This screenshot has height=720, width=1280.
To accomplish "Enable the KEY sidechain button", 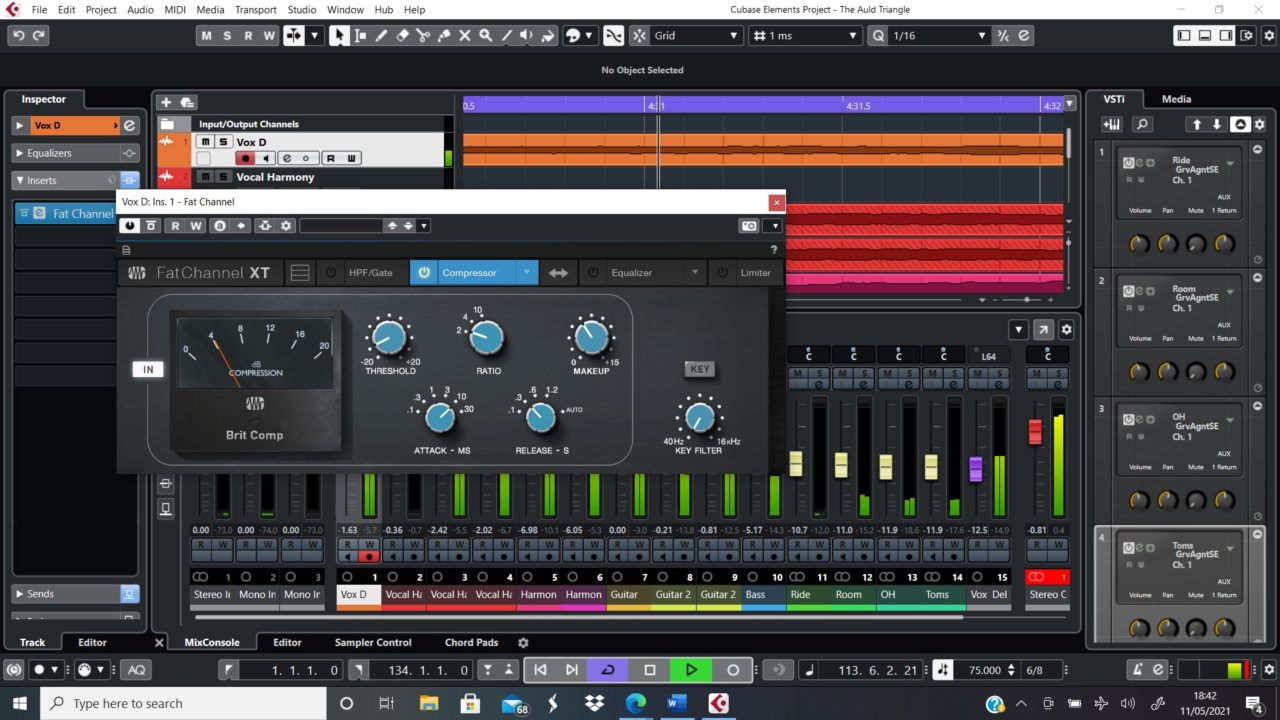I will pyautogui.click(x=700, y=369).
